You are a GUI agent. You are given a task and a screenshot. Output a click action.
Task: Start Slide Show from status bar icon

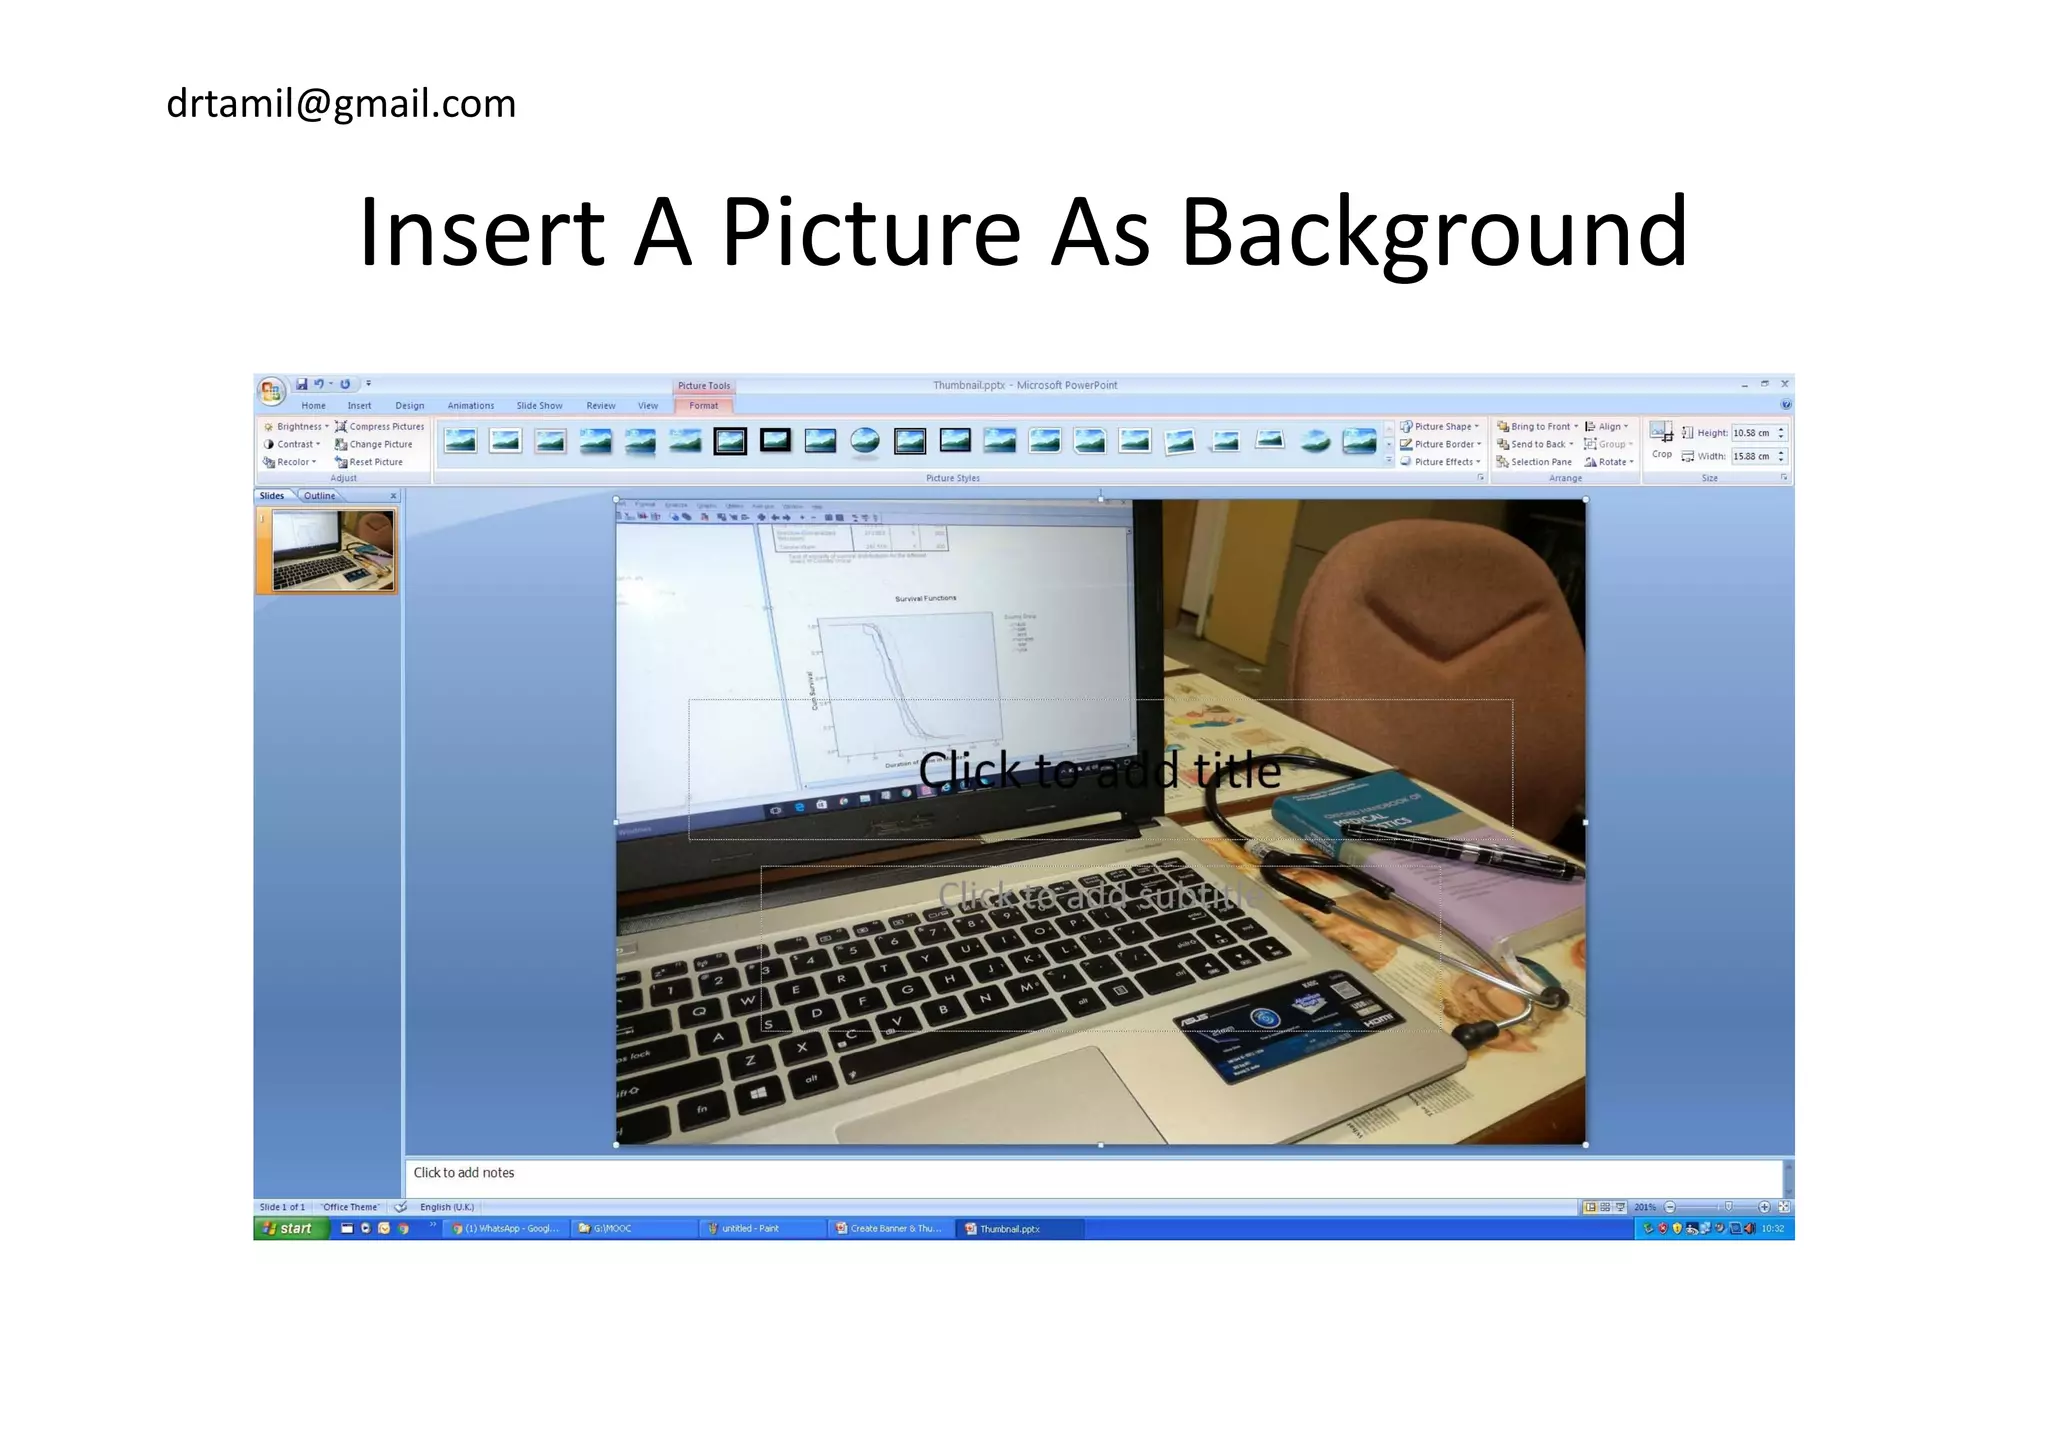click(1620, 1207)
